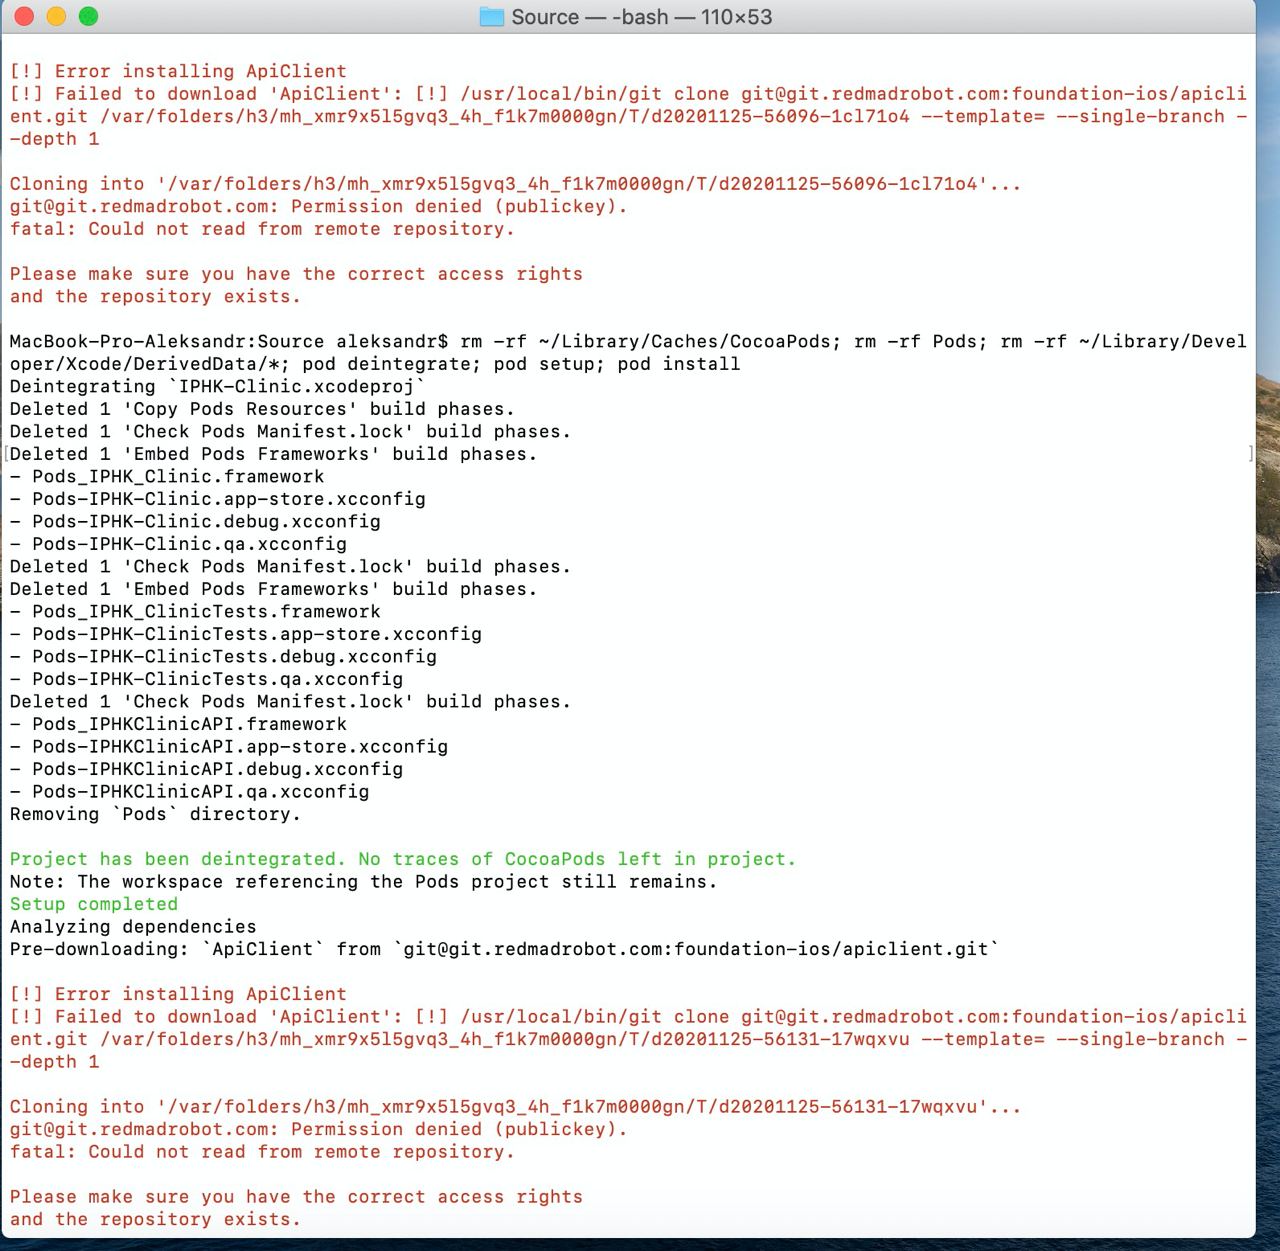Click the shell prompt 'MacBook-Pro-Aleksandr:Source aleksandr$'
This screenshot has height=1251, width=1280.
pyautogui.click(x=229, y=341)
